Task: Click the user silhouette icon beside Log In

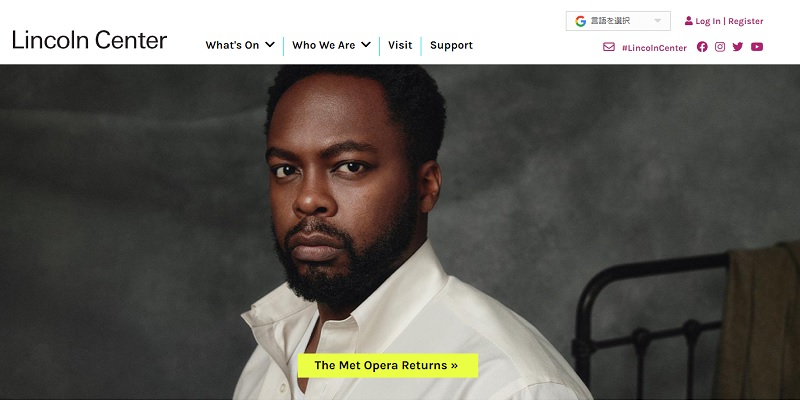Action: point(689,21)
